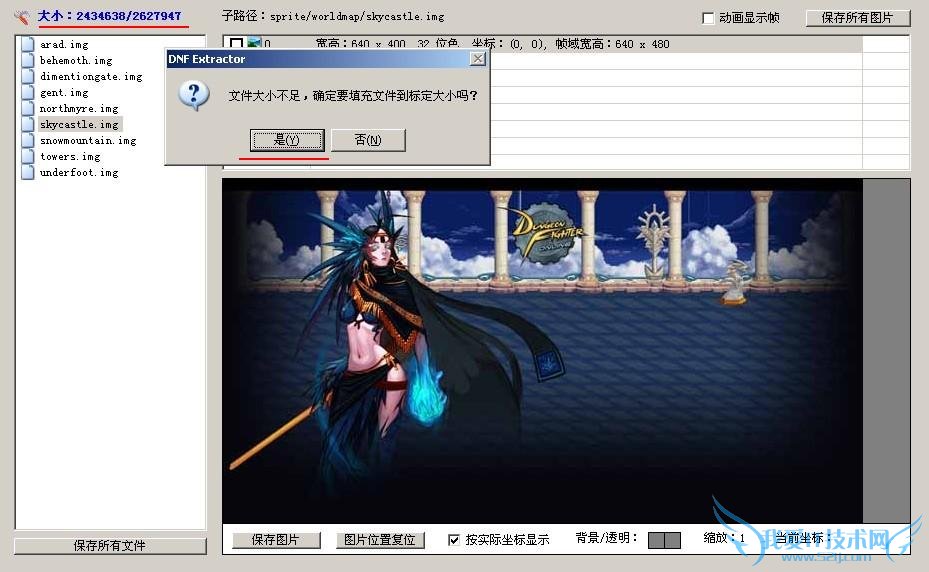Select towers.img in the file list

[70, 156]
